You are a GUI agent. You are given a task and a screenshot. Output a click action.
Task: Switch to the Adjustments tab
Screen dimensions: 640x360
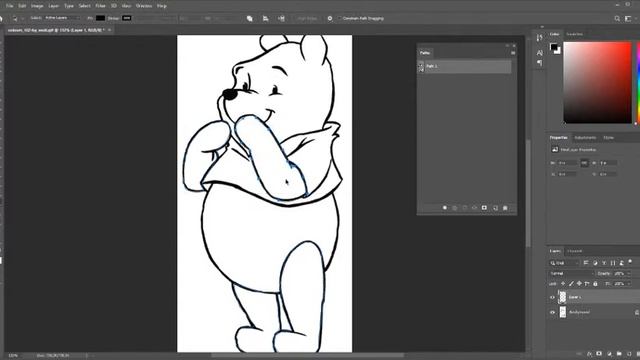pyautogui.click(x=585, y=138)
